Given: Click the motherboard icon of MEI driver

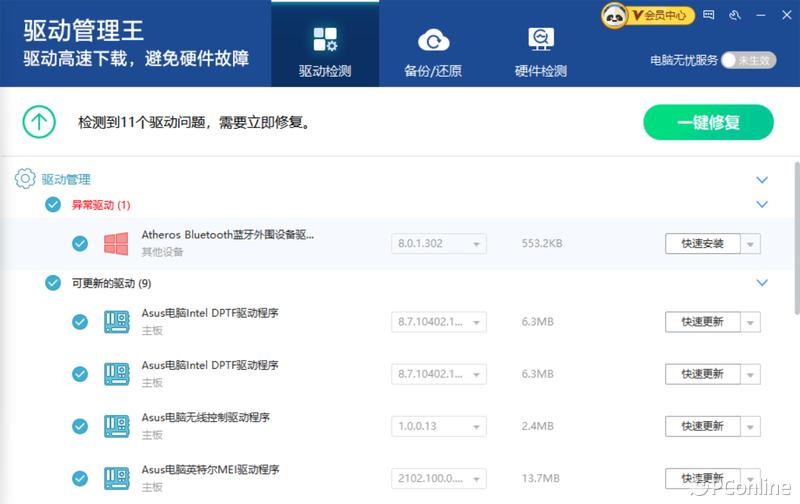Looking at the screenshot, I should coord(116,478).
